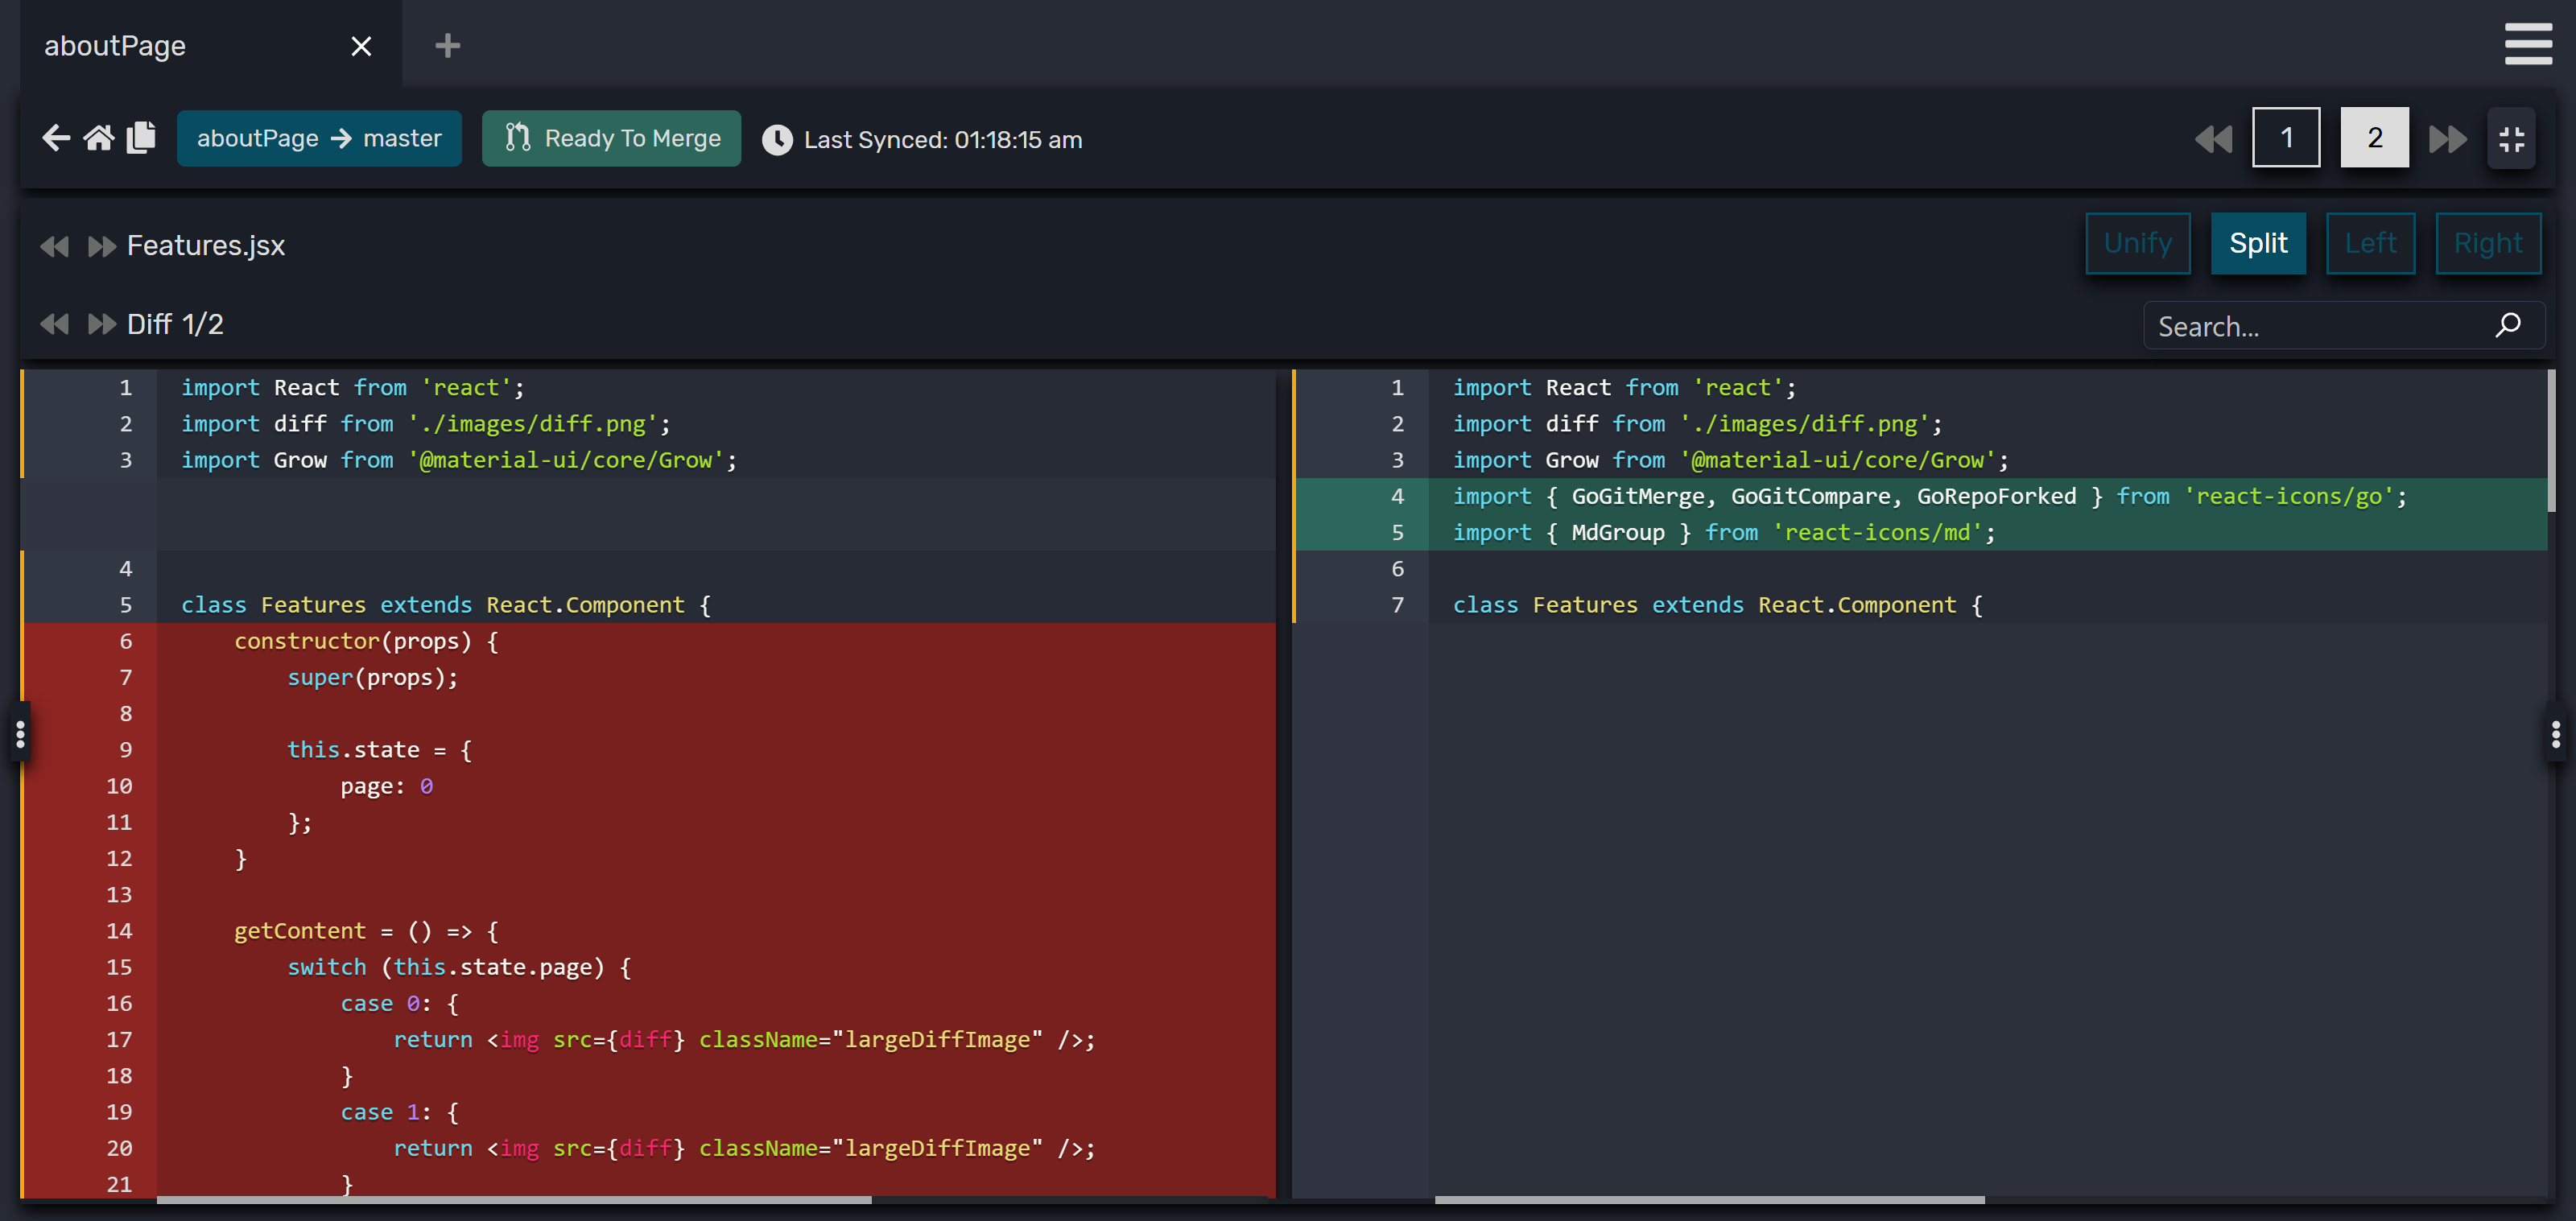
Task: Go to the next diff arrow
Action: click(101, 324)
